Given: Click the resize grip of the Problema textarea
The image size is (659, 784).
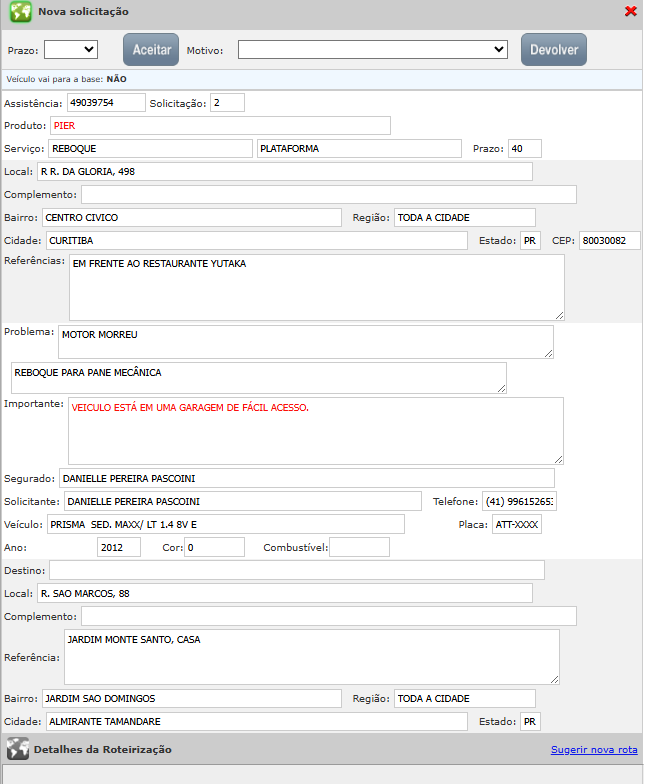Looking at the screenshot, I should [548, 354].
